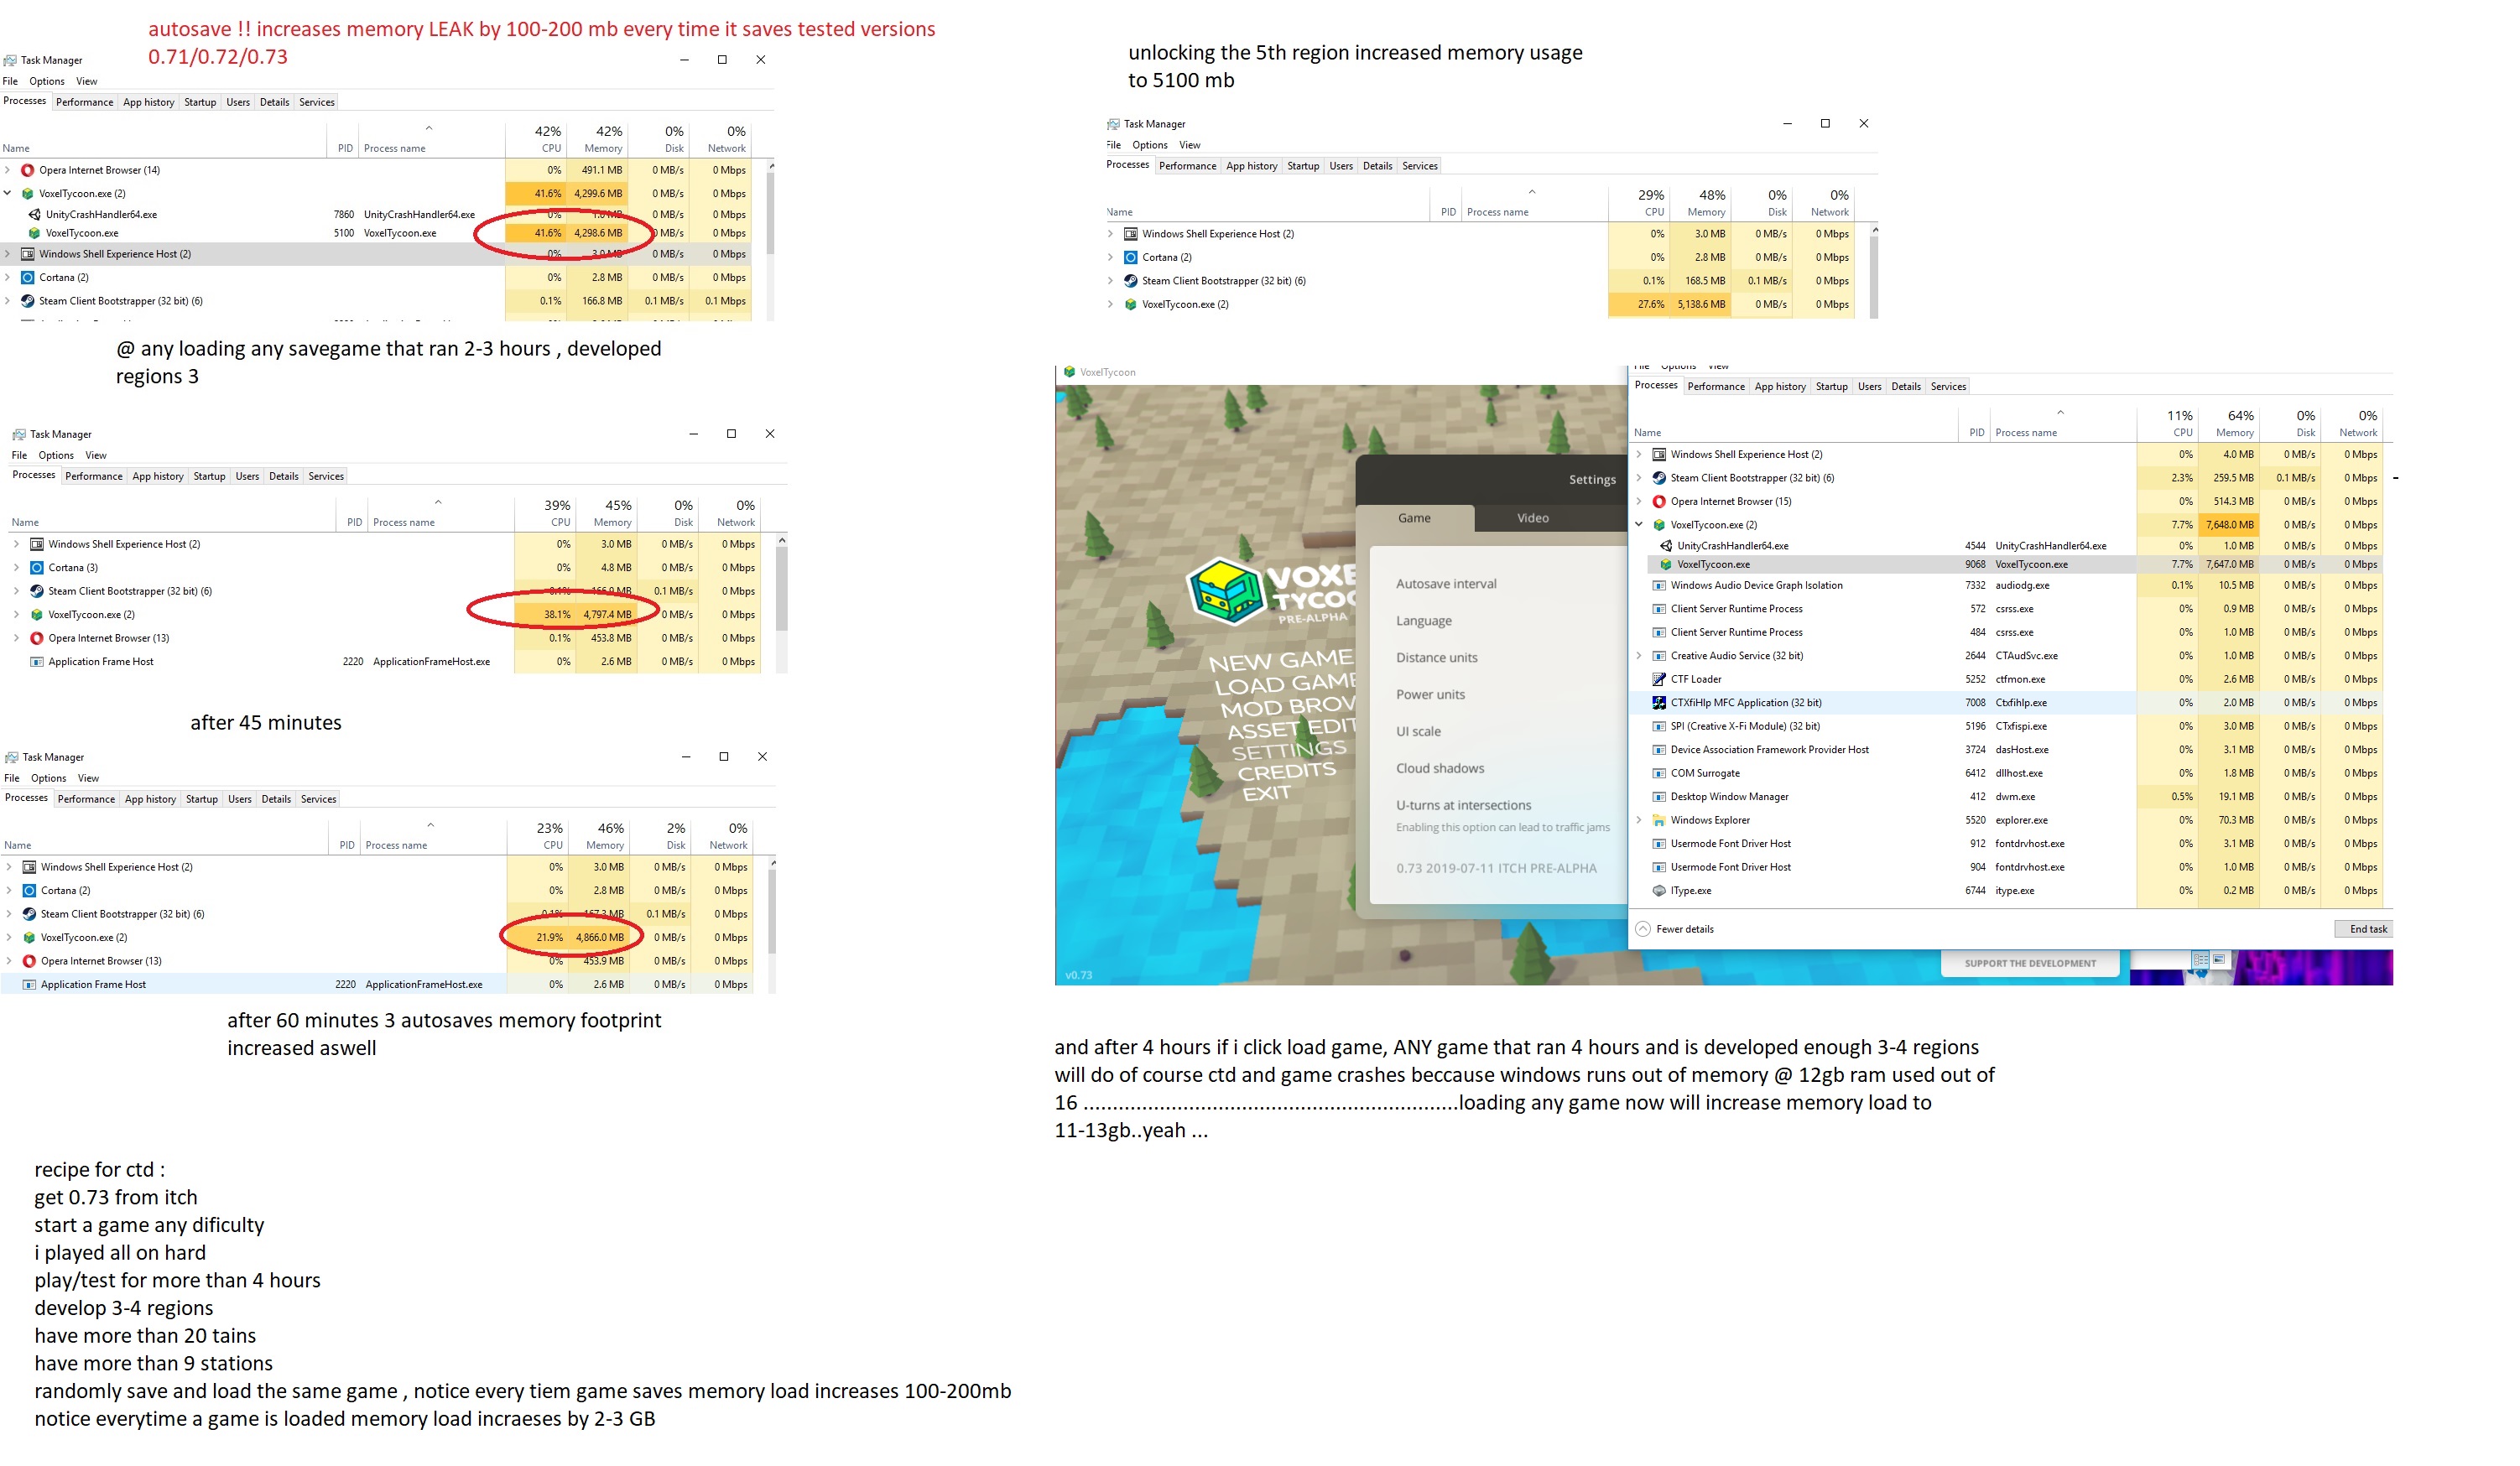This screenshot has width=2520, height=1466.
Task: Click SUPPORT THE DEVELOPMENT
Action: click(x=2030, y=963)
